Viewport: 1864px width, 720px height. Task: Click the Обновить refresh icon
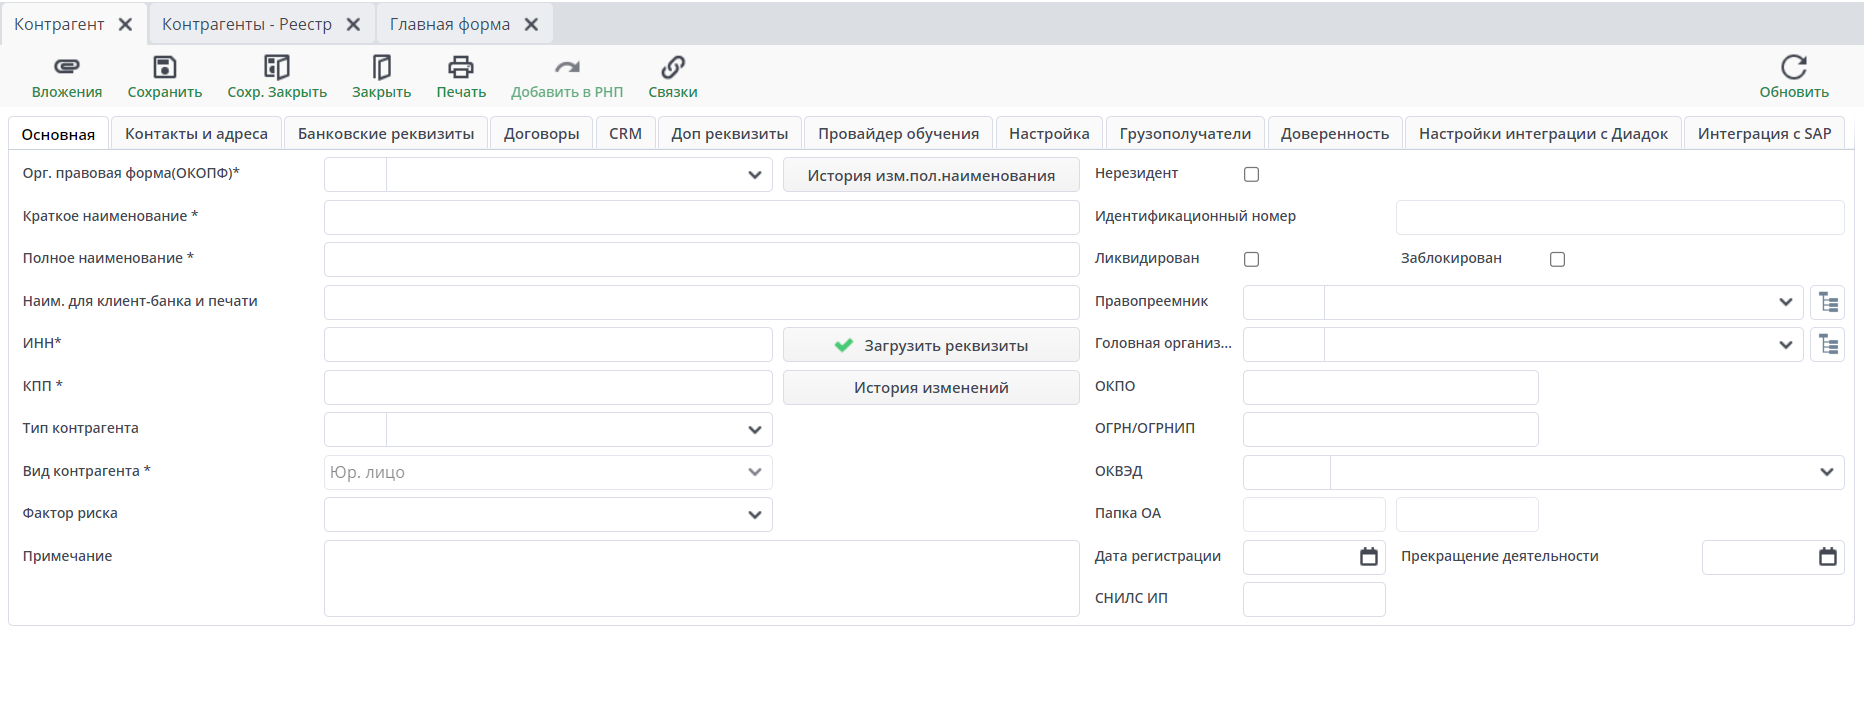point(1793,67)
